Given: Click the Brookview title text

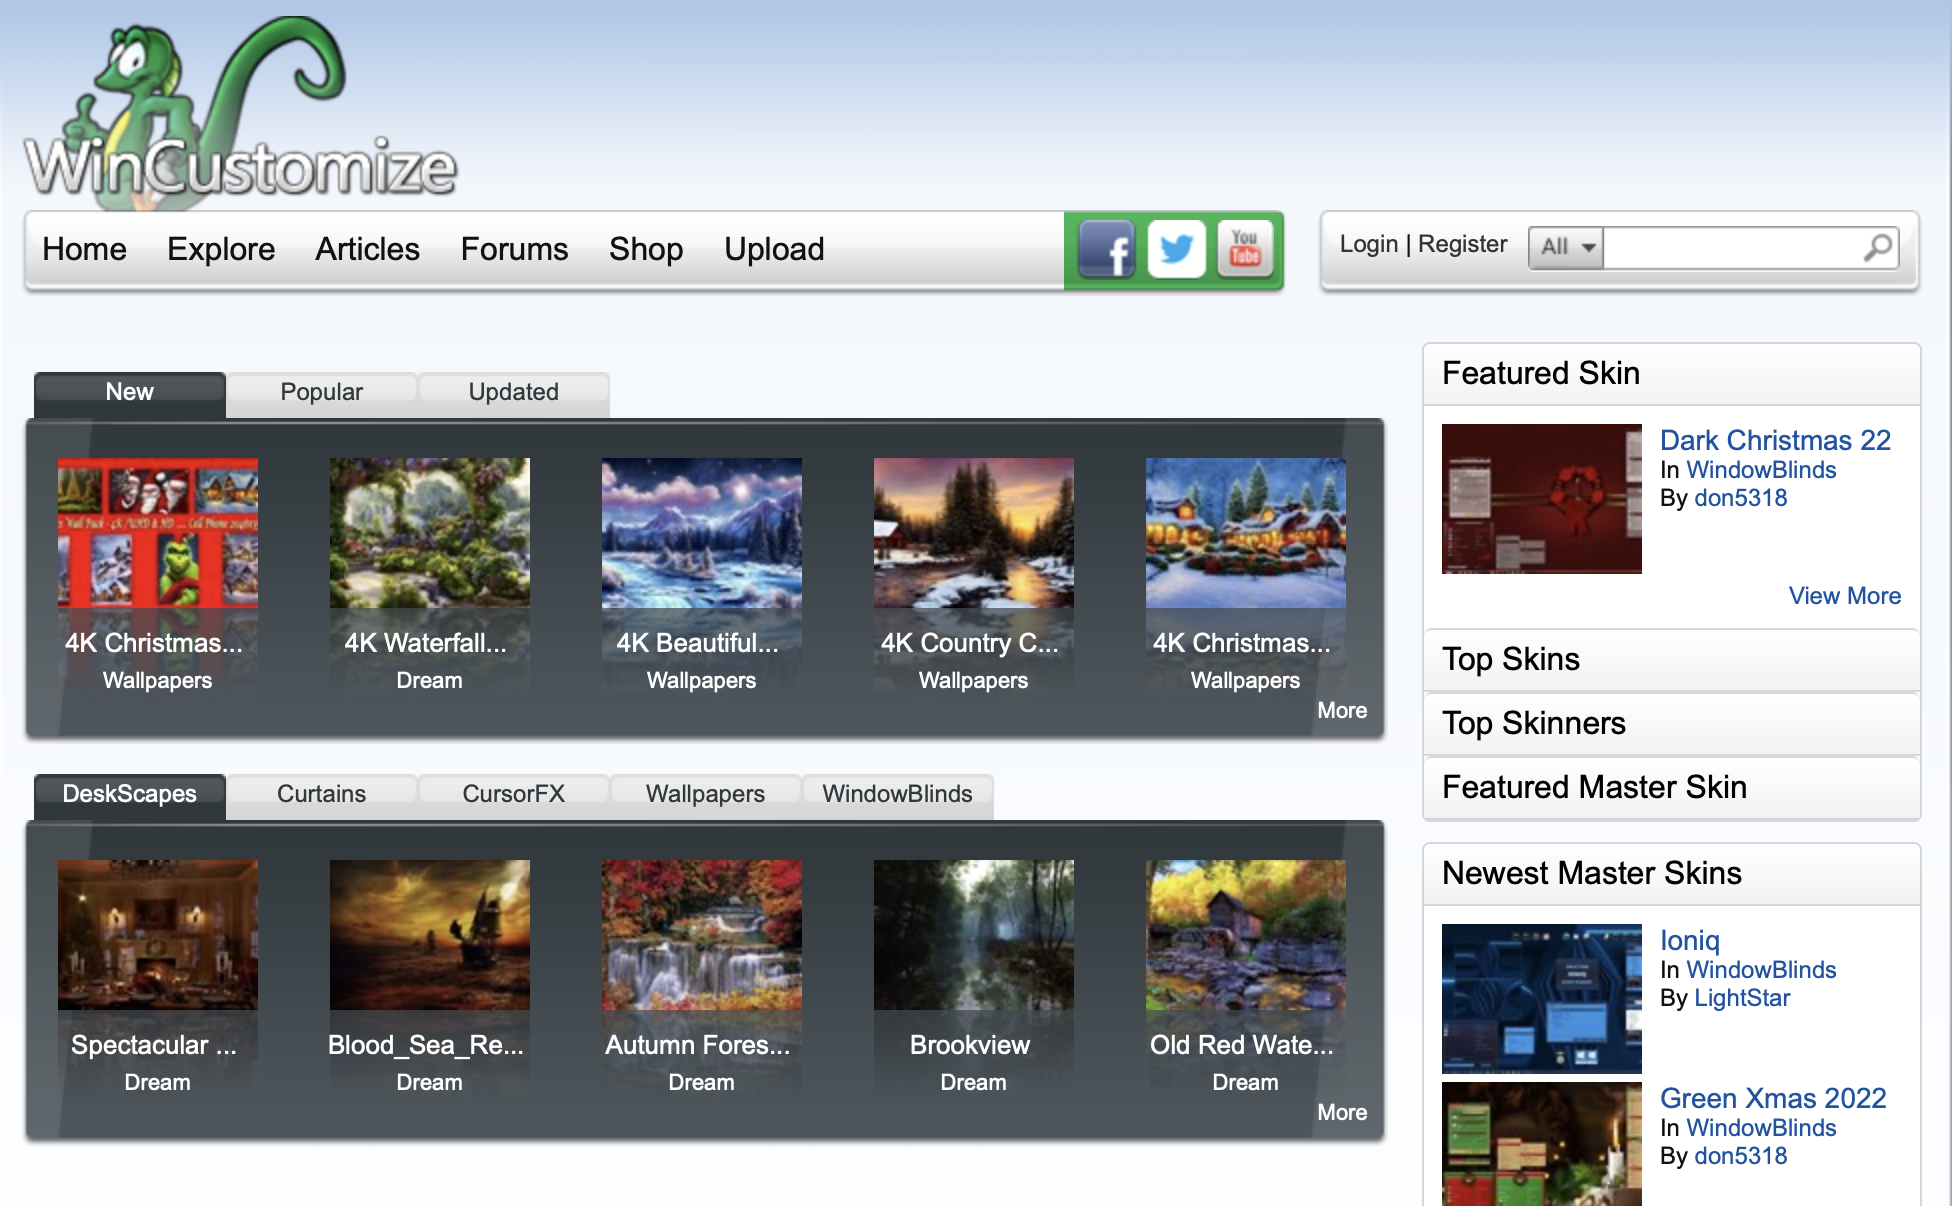Looking at the screenshot, I should point(970,1045).
